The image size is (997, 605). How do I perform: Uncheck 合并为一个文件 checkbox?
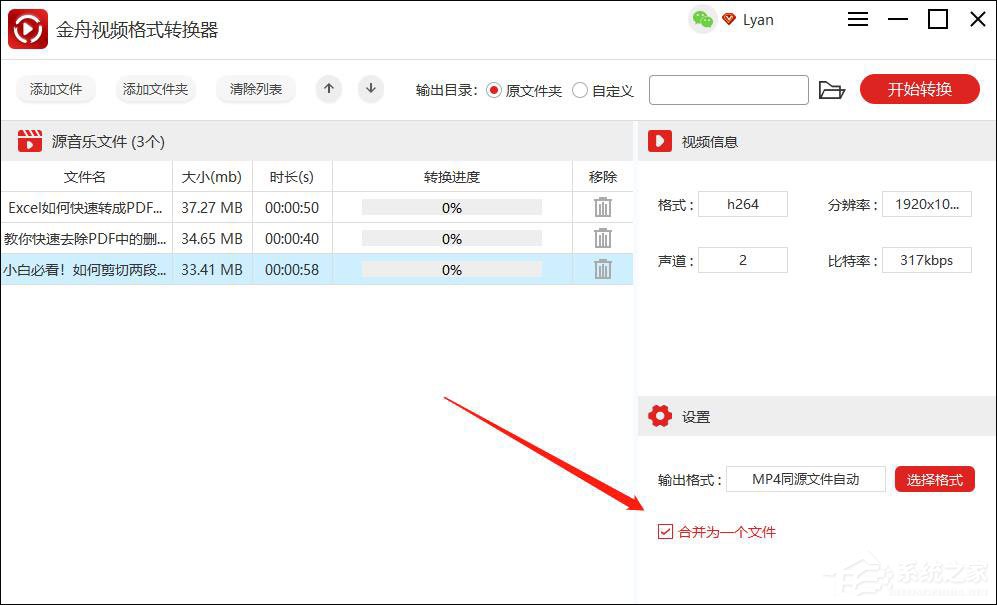coord(665,531)
